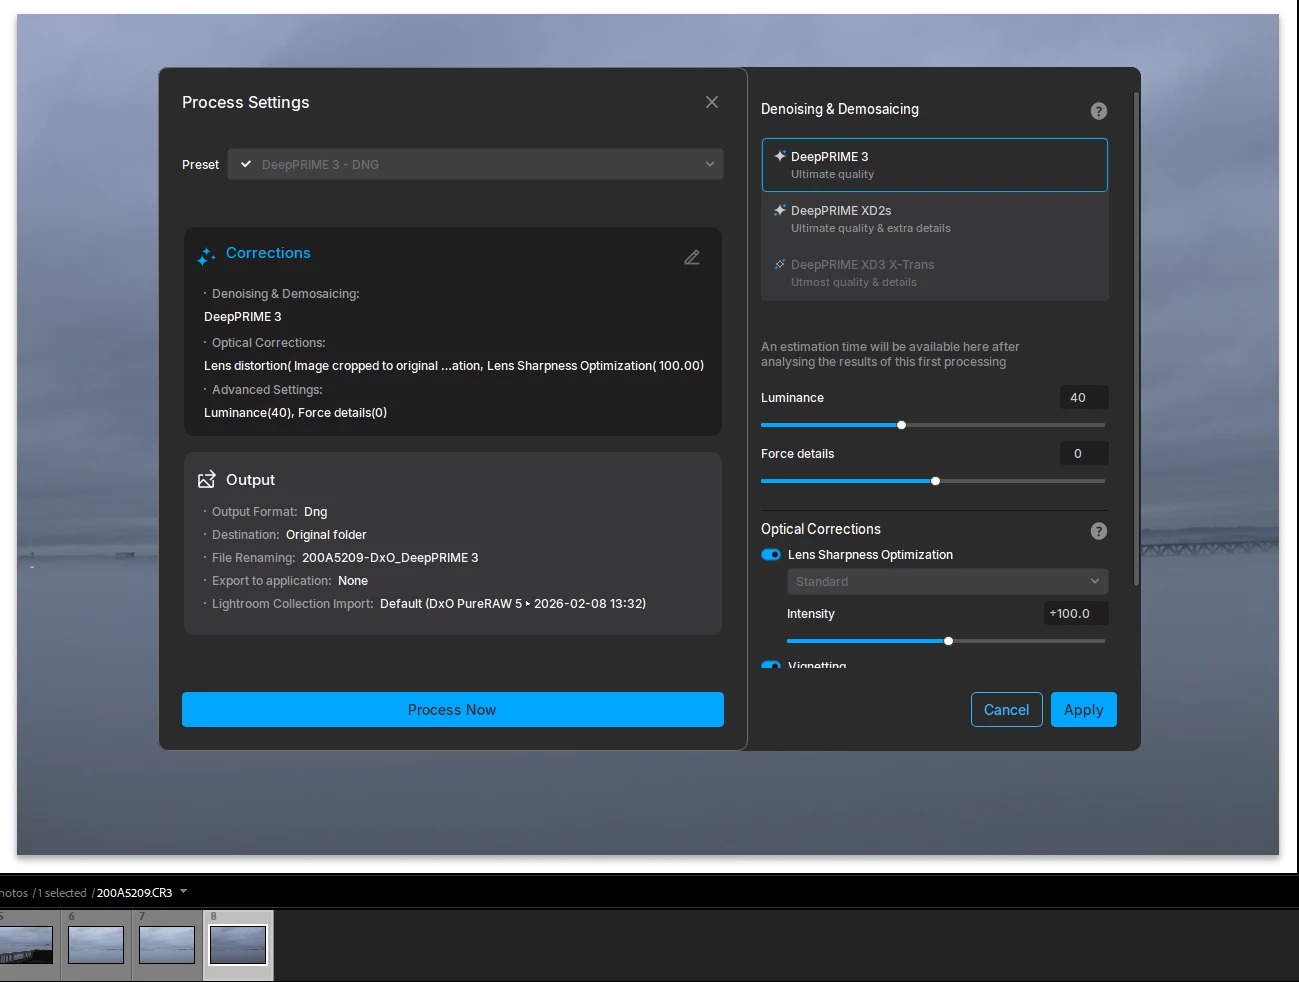Image resolution: width=1299 pixels, height=982 pixels.
Task: Disable Lens Sharpness Optimization
Action: tap(771, 554)
